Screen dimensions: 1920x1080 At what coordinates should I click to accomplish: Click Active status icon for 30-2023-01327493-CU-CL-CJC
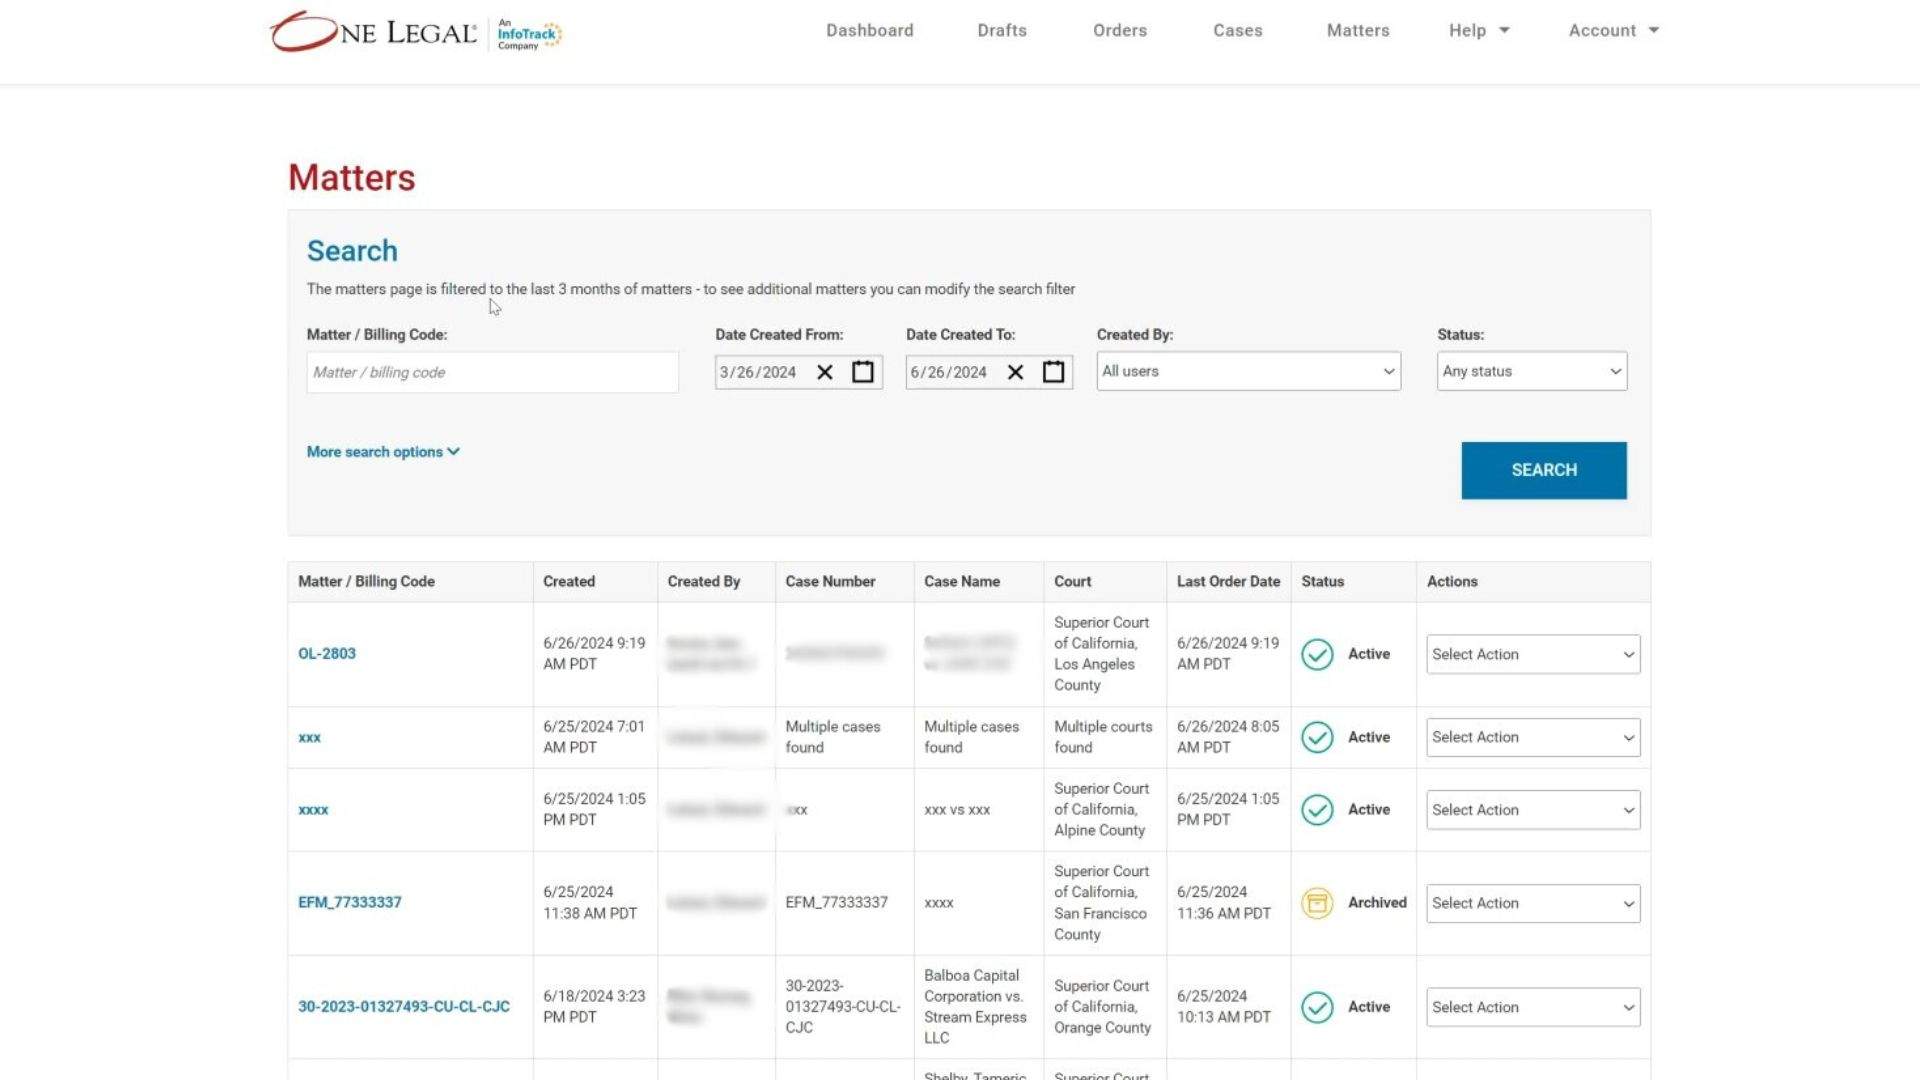[x=1317, y=1007]
